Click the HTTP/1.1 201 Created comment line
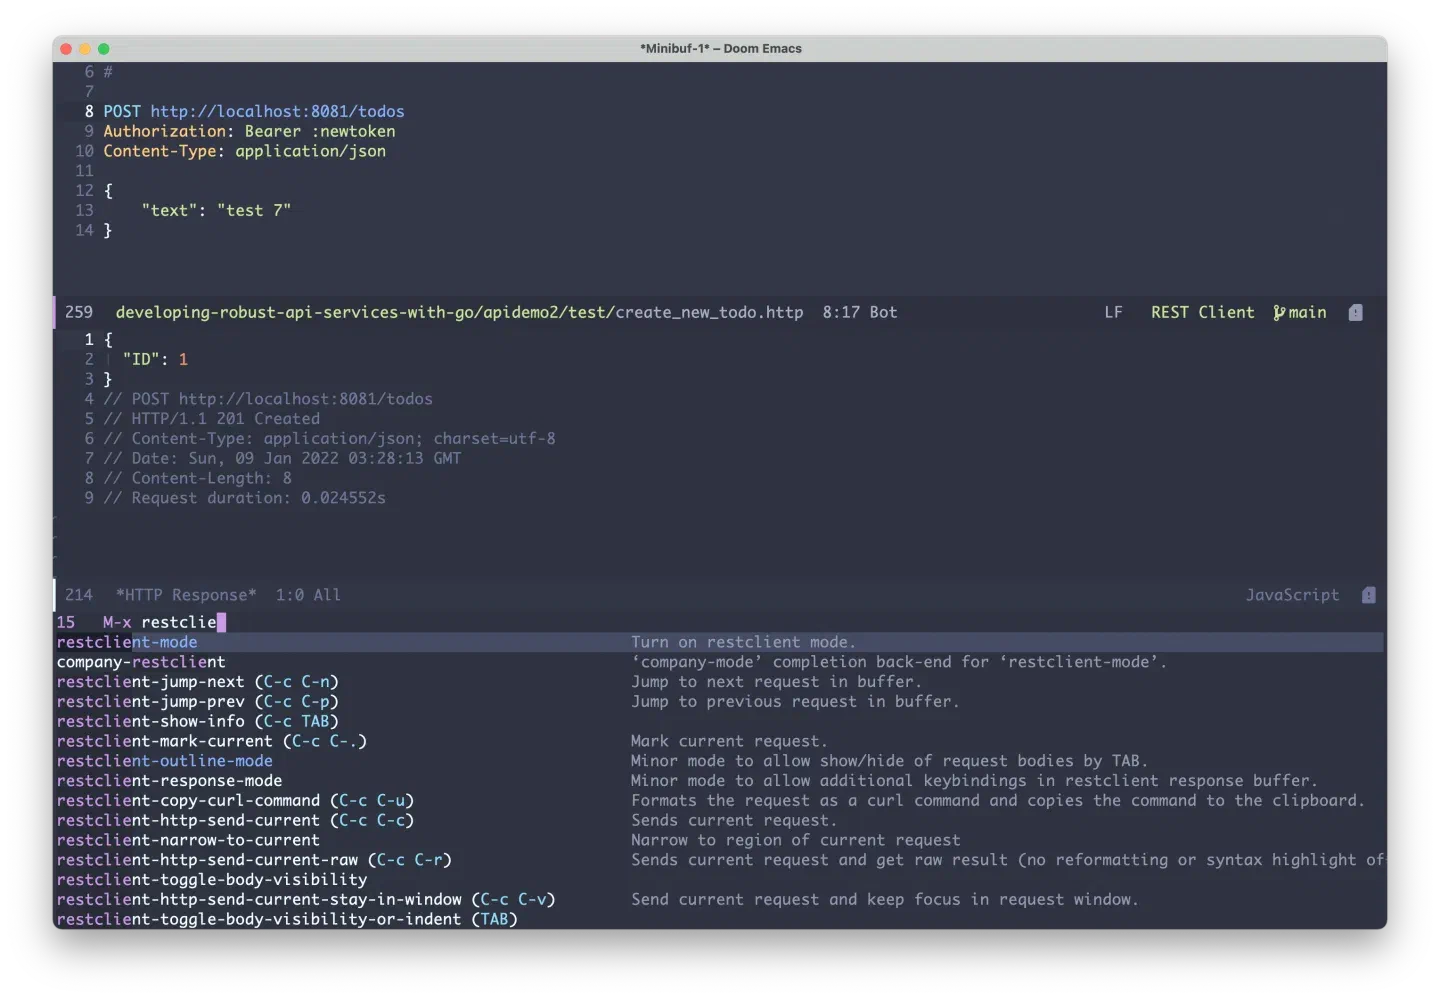 [212, 419]
